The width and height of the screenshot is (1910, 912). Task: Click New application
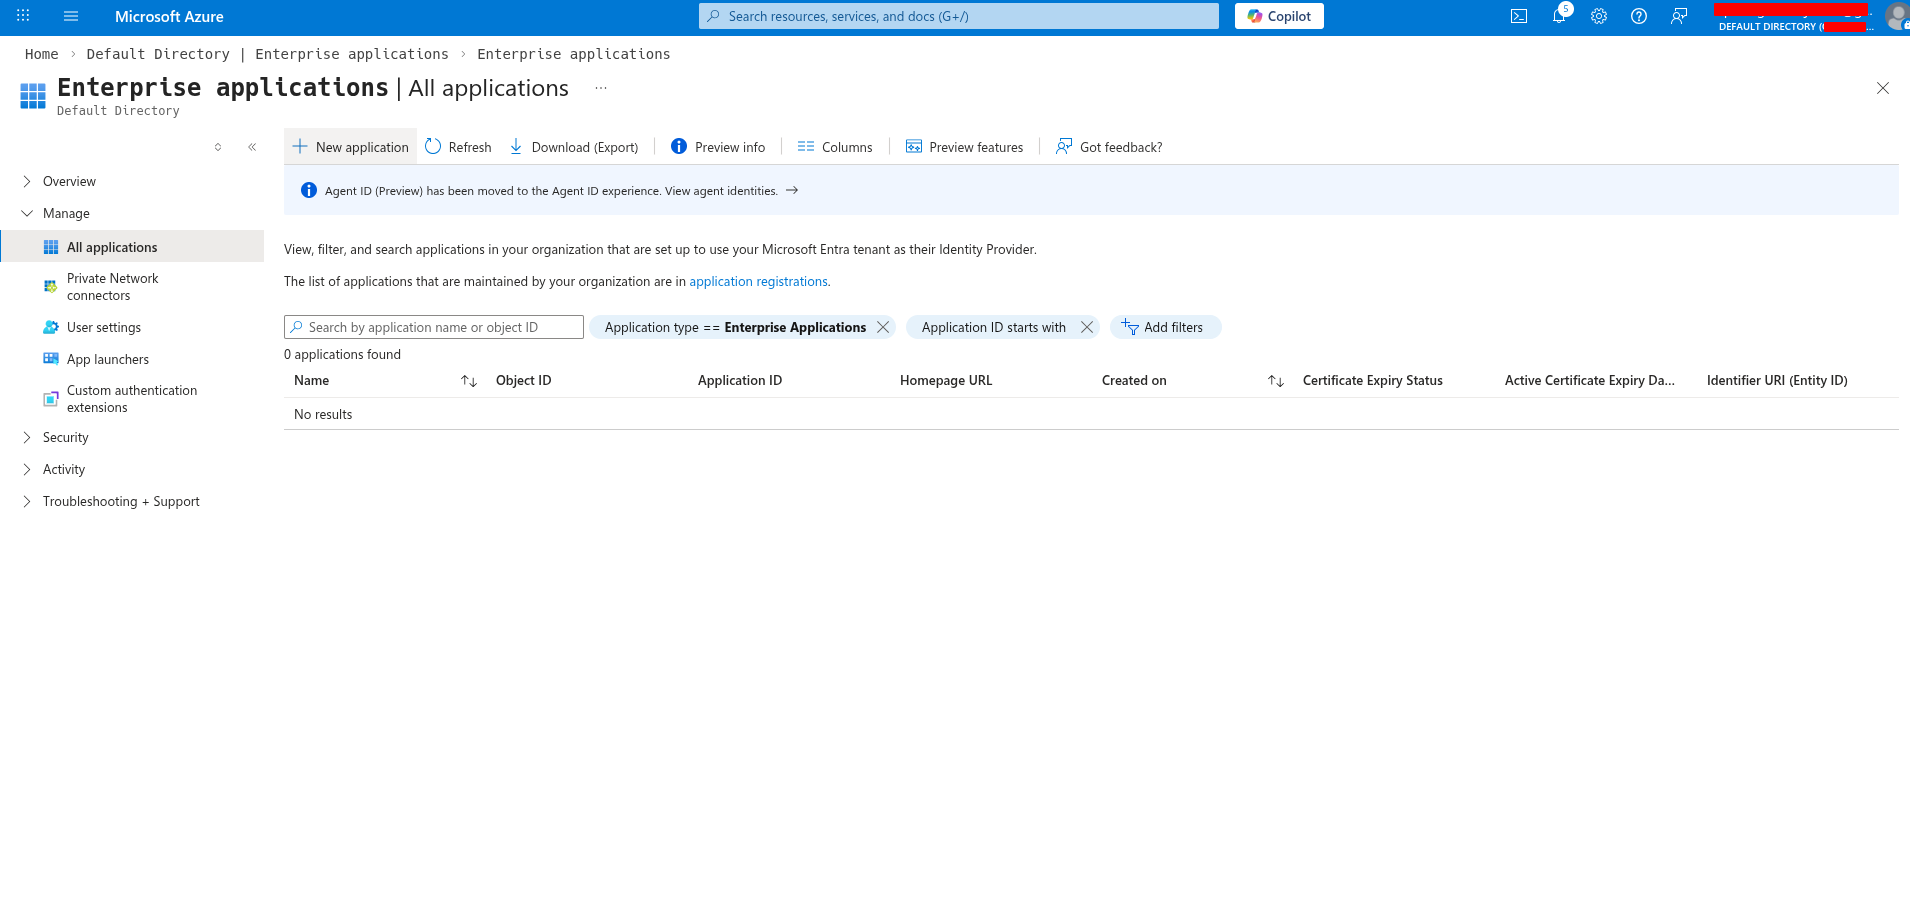350,146
